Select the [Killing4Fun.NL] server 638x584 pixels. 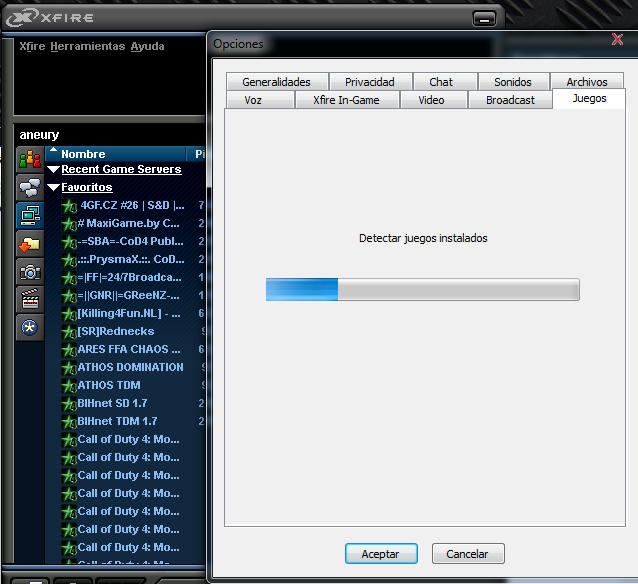click(129, 313)
